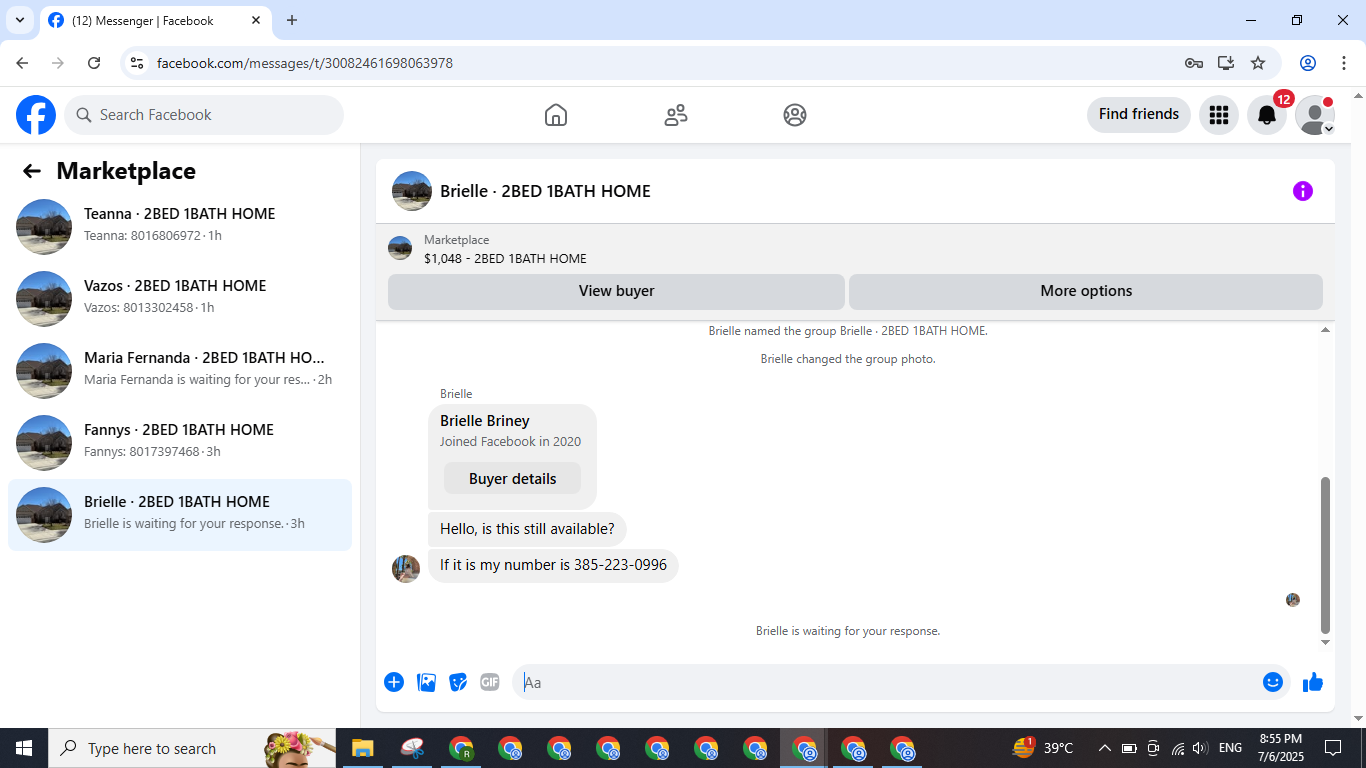Open the Chrome tab search dropdown
The height and width of the screenshot is (768, 1366).
coord(19,20)
